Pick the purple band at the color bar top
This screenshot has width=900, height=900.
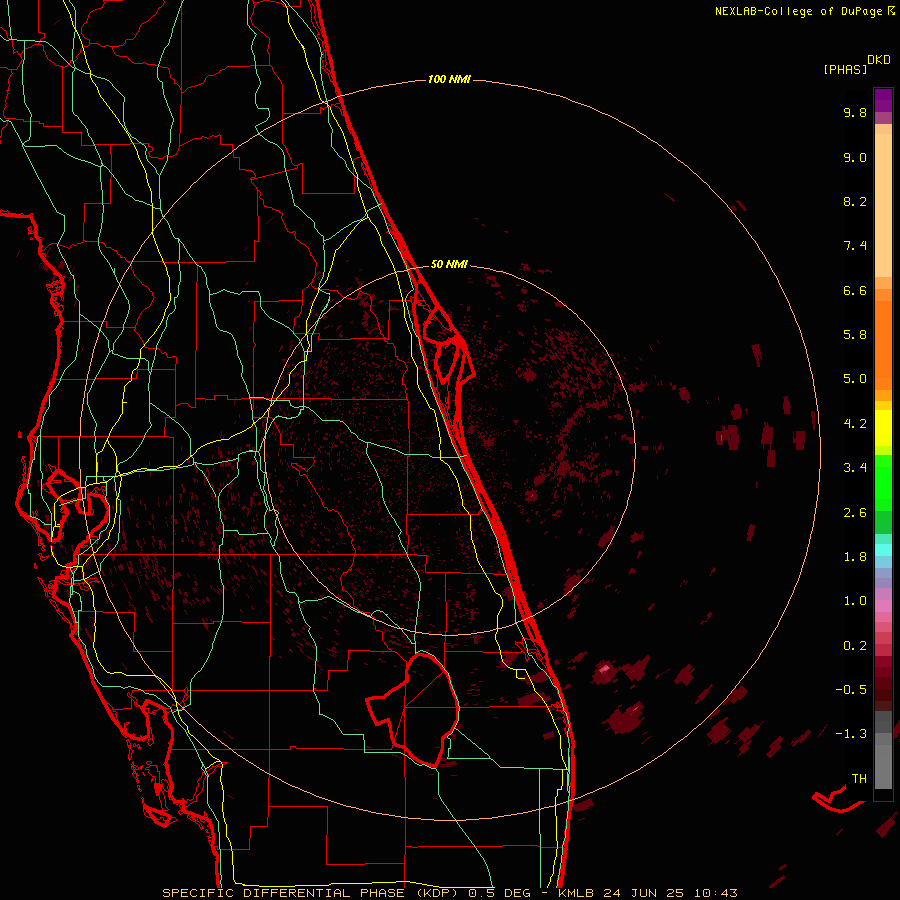click(883, 100)
